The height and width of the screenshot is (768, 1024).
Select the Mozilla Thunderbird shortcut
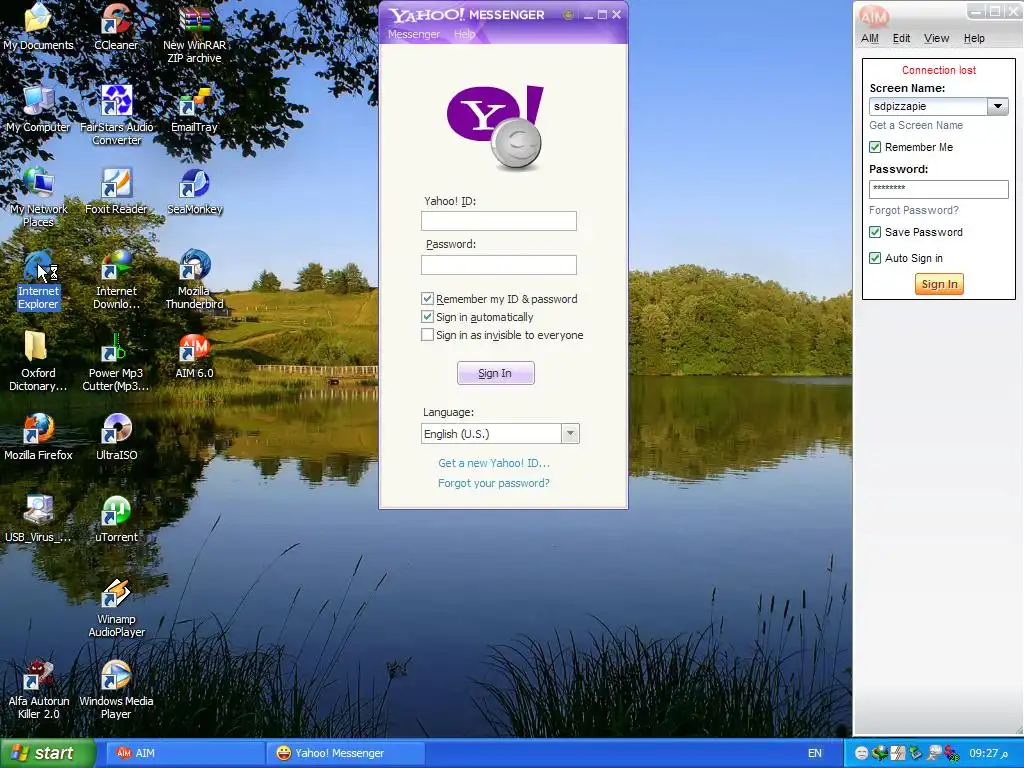195,279
